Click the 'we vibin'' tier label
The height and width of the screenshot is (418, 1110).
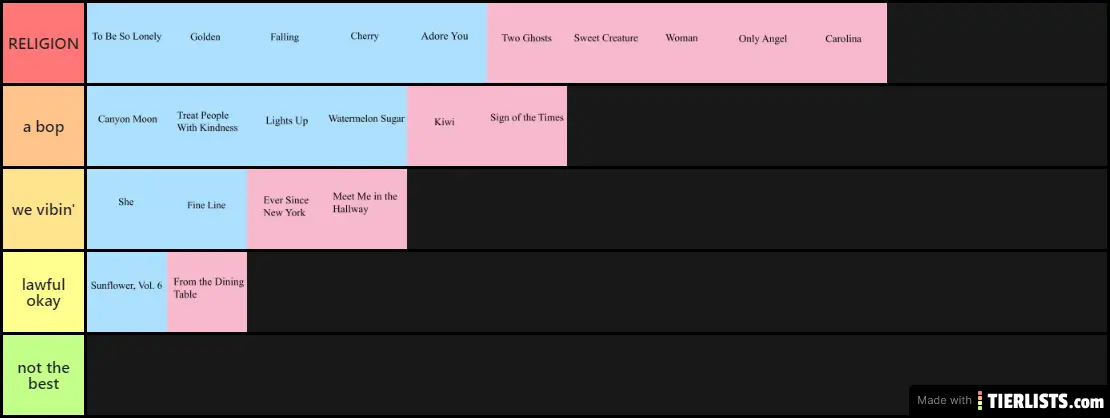pos(43,209)
